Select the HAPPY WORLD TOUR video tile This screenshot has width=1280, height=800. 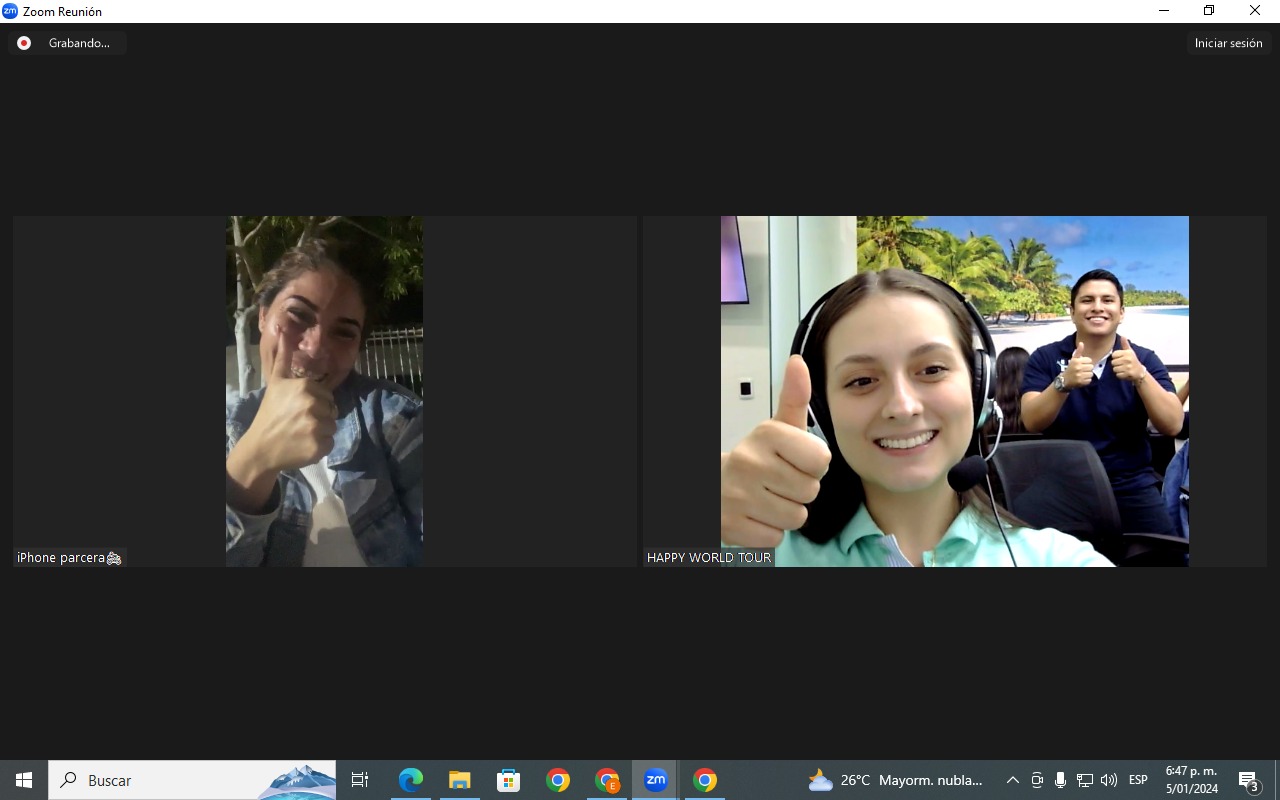click(x=955, y=391)
